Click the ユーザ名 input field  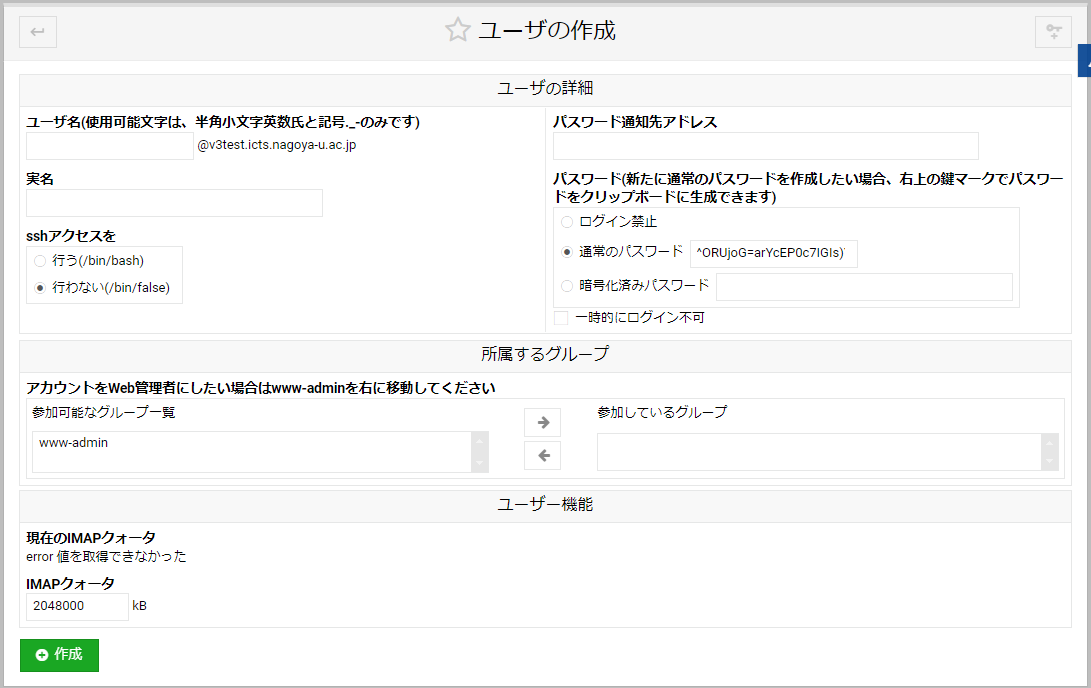(x=109, y=146)
